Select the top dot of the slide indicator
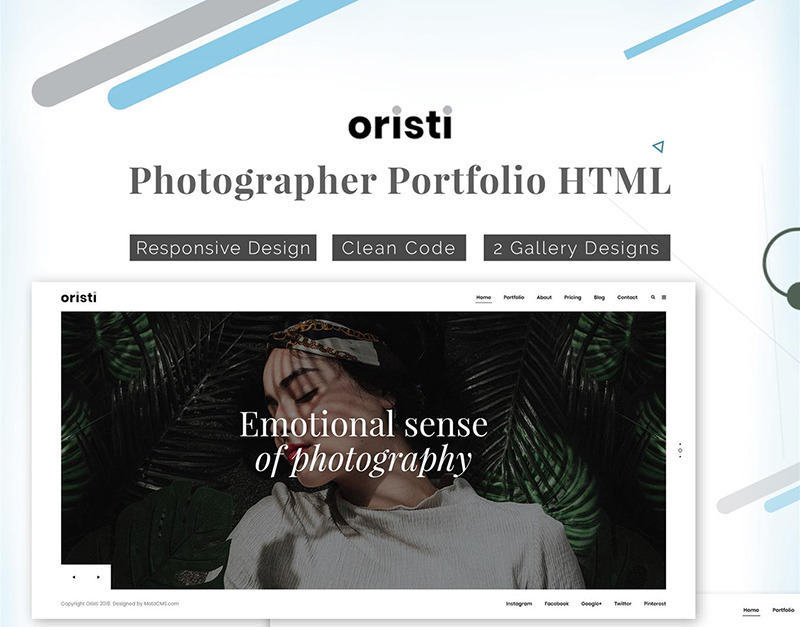Screen dimensions: 800x627 point(680,444)
